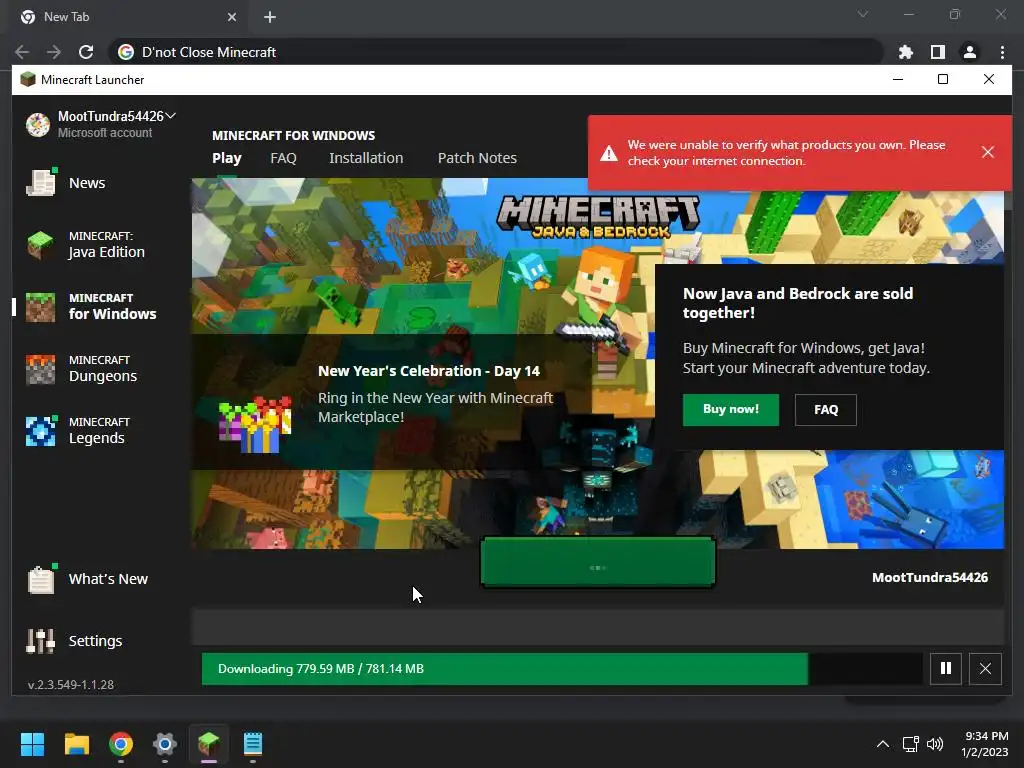The width and height of the screenshot is (1024, 768).
Task: Pause the download in progress
Action: coord(946,668)
